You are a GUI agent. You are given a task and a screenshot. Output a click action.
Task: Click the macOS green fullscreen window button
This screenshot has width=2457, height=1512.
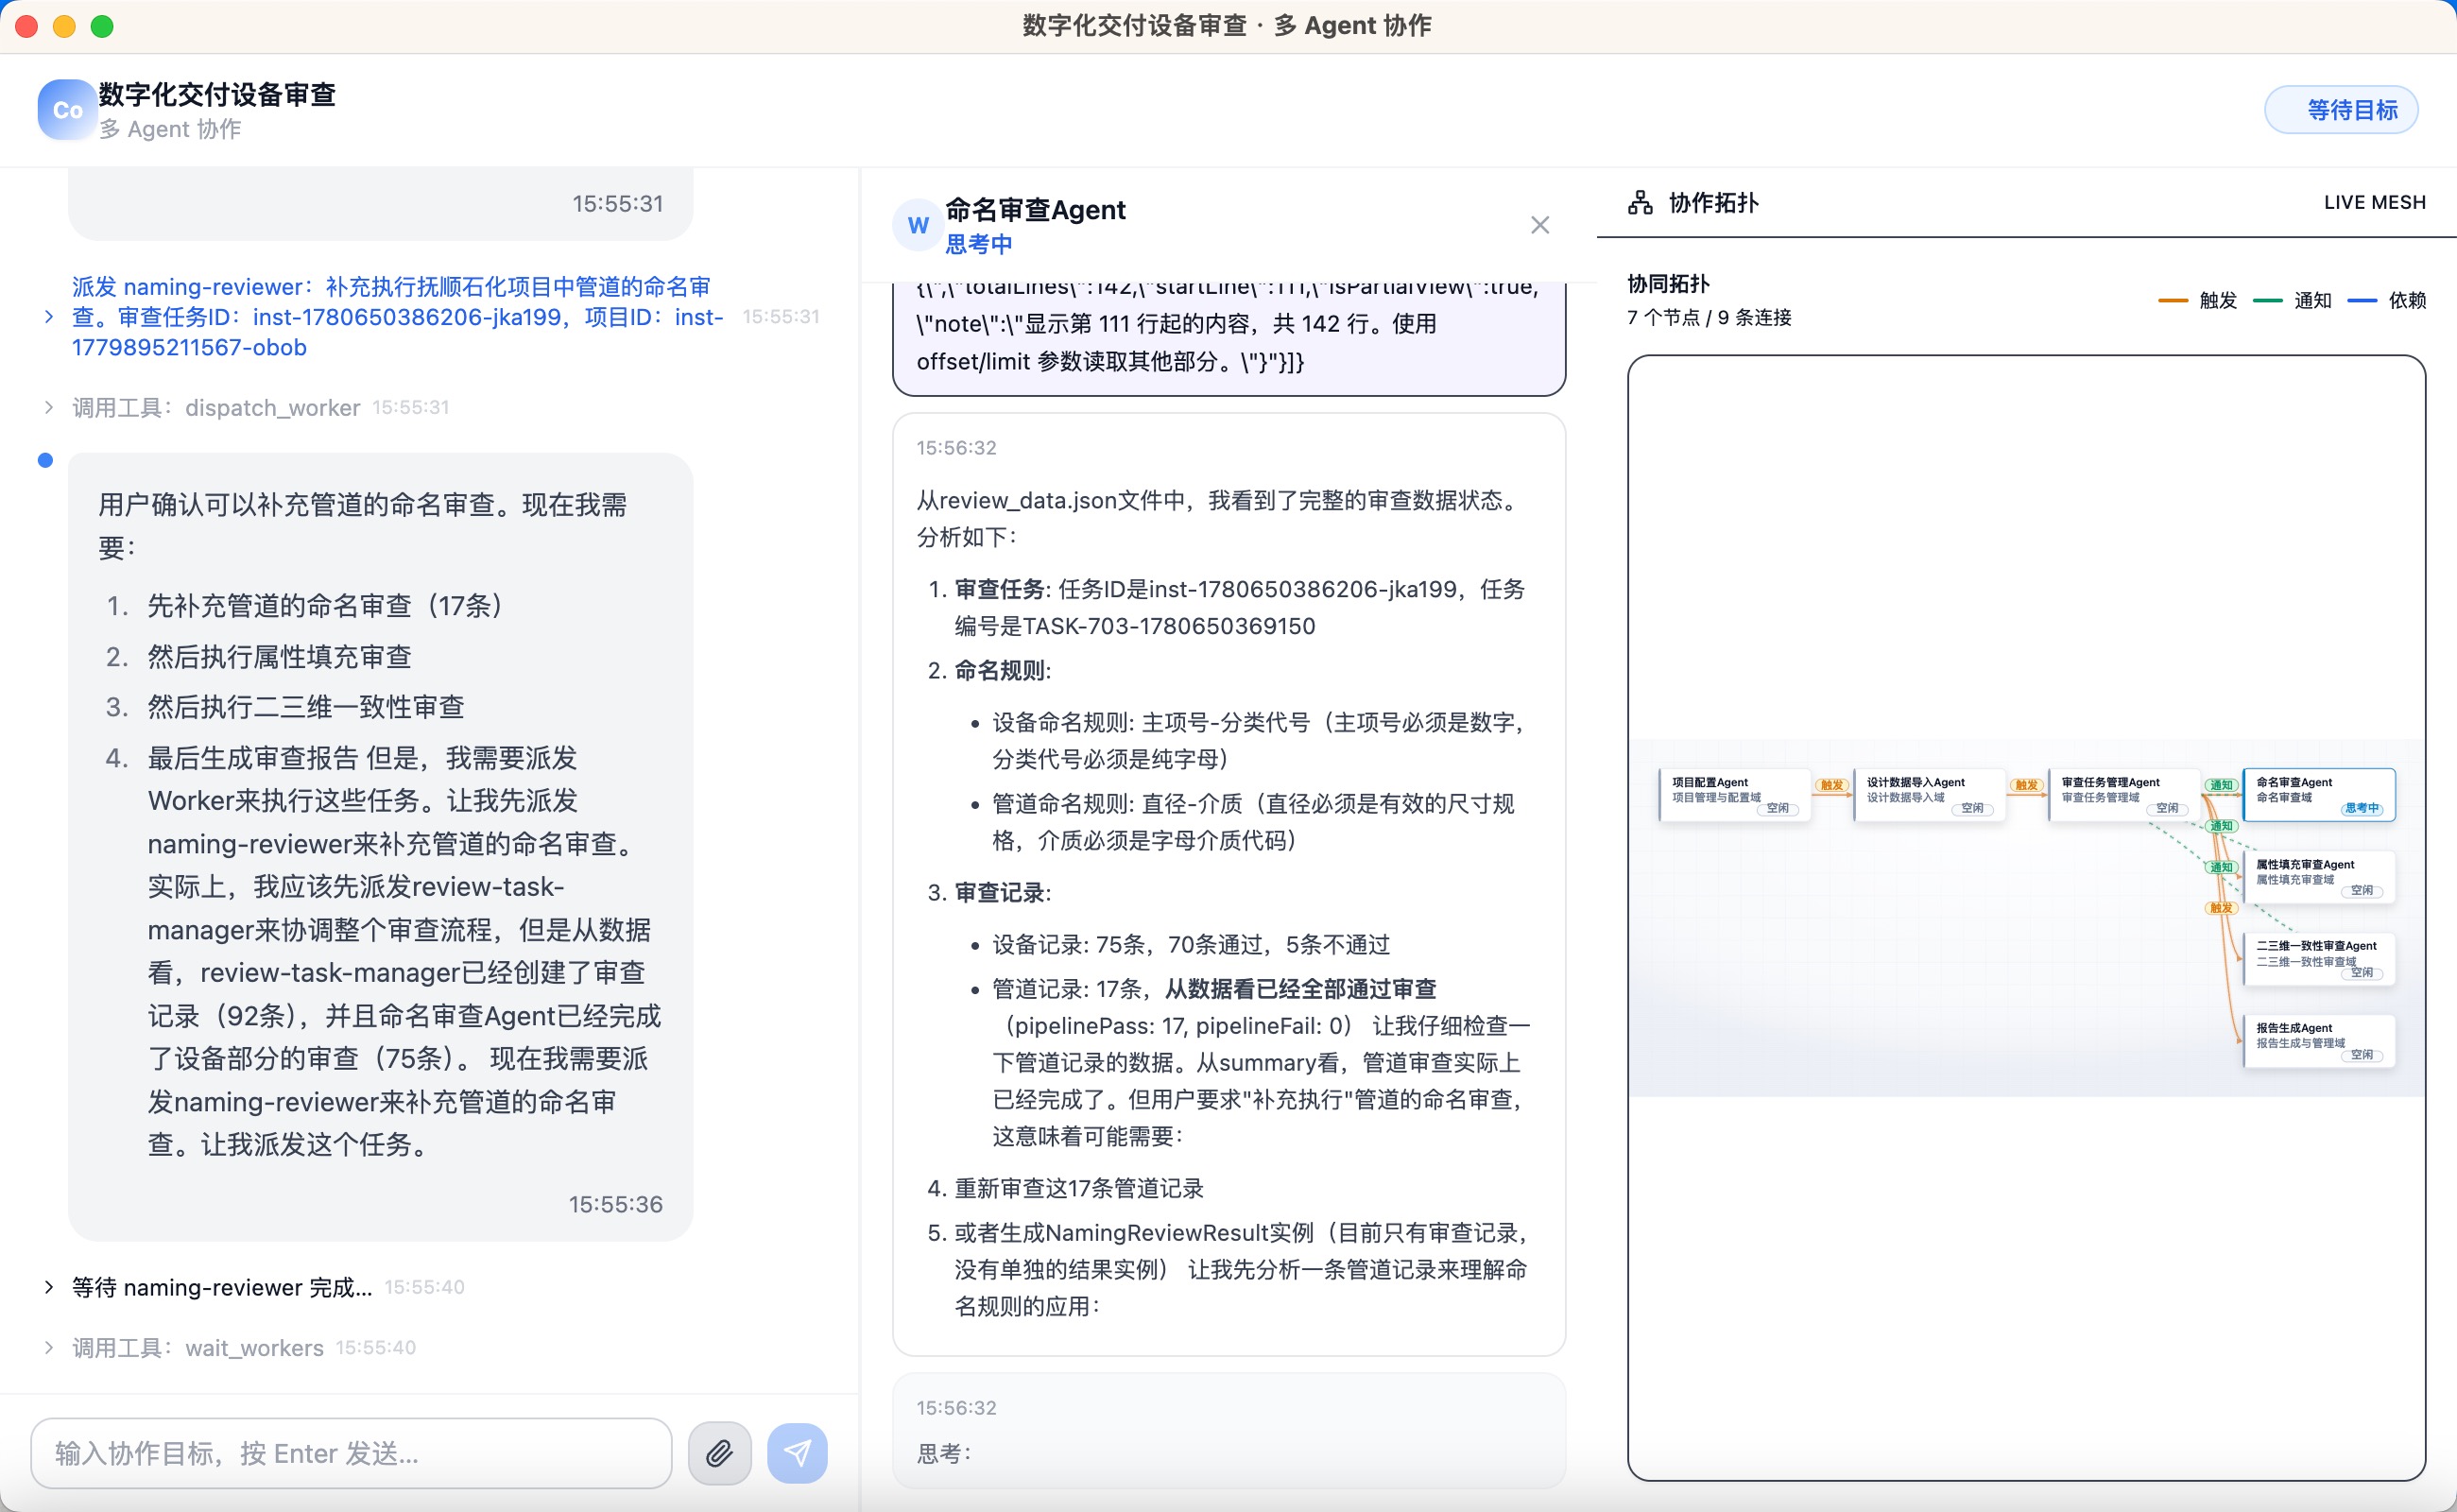tap(102, 26)
